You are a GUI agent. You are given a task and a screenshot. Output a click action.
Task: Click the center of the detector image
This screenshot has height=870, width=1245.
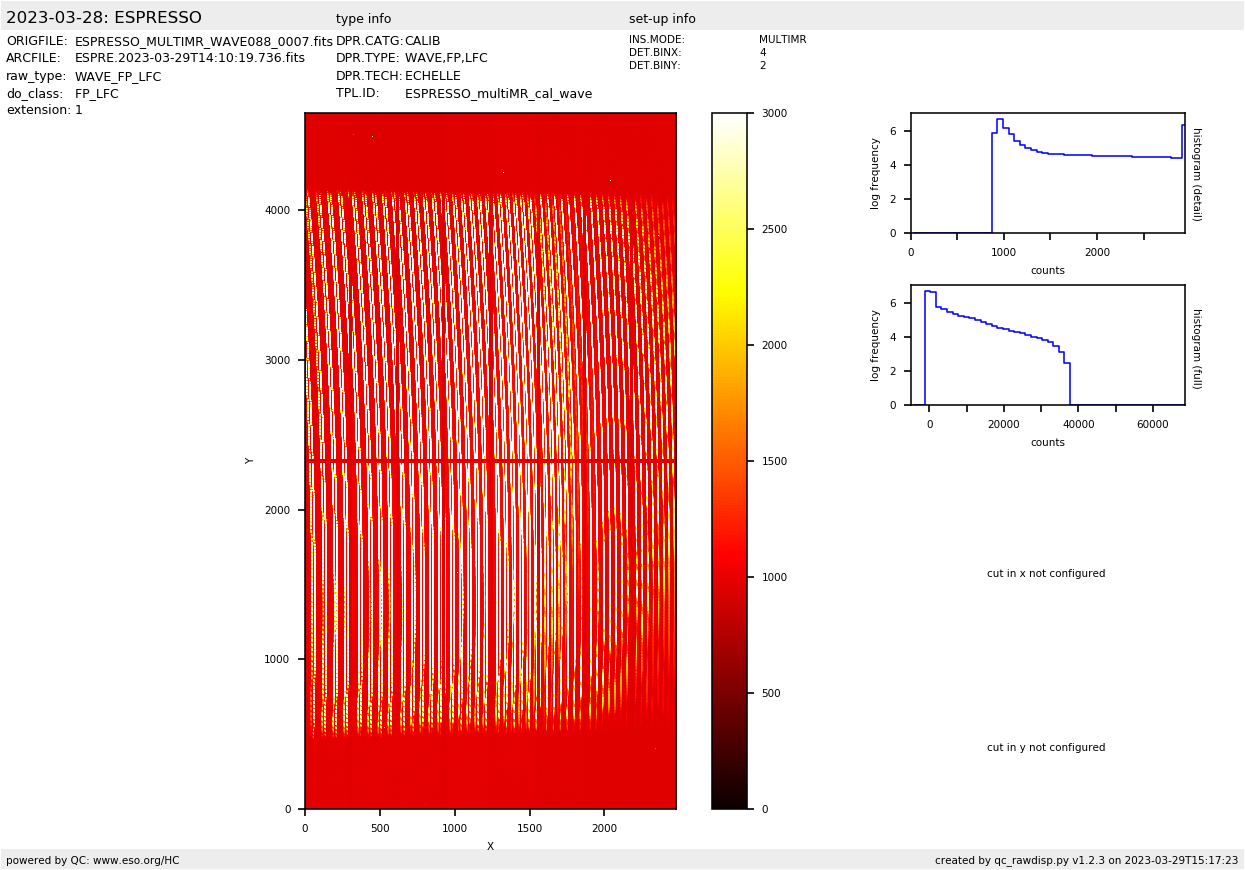coord(490,461)
